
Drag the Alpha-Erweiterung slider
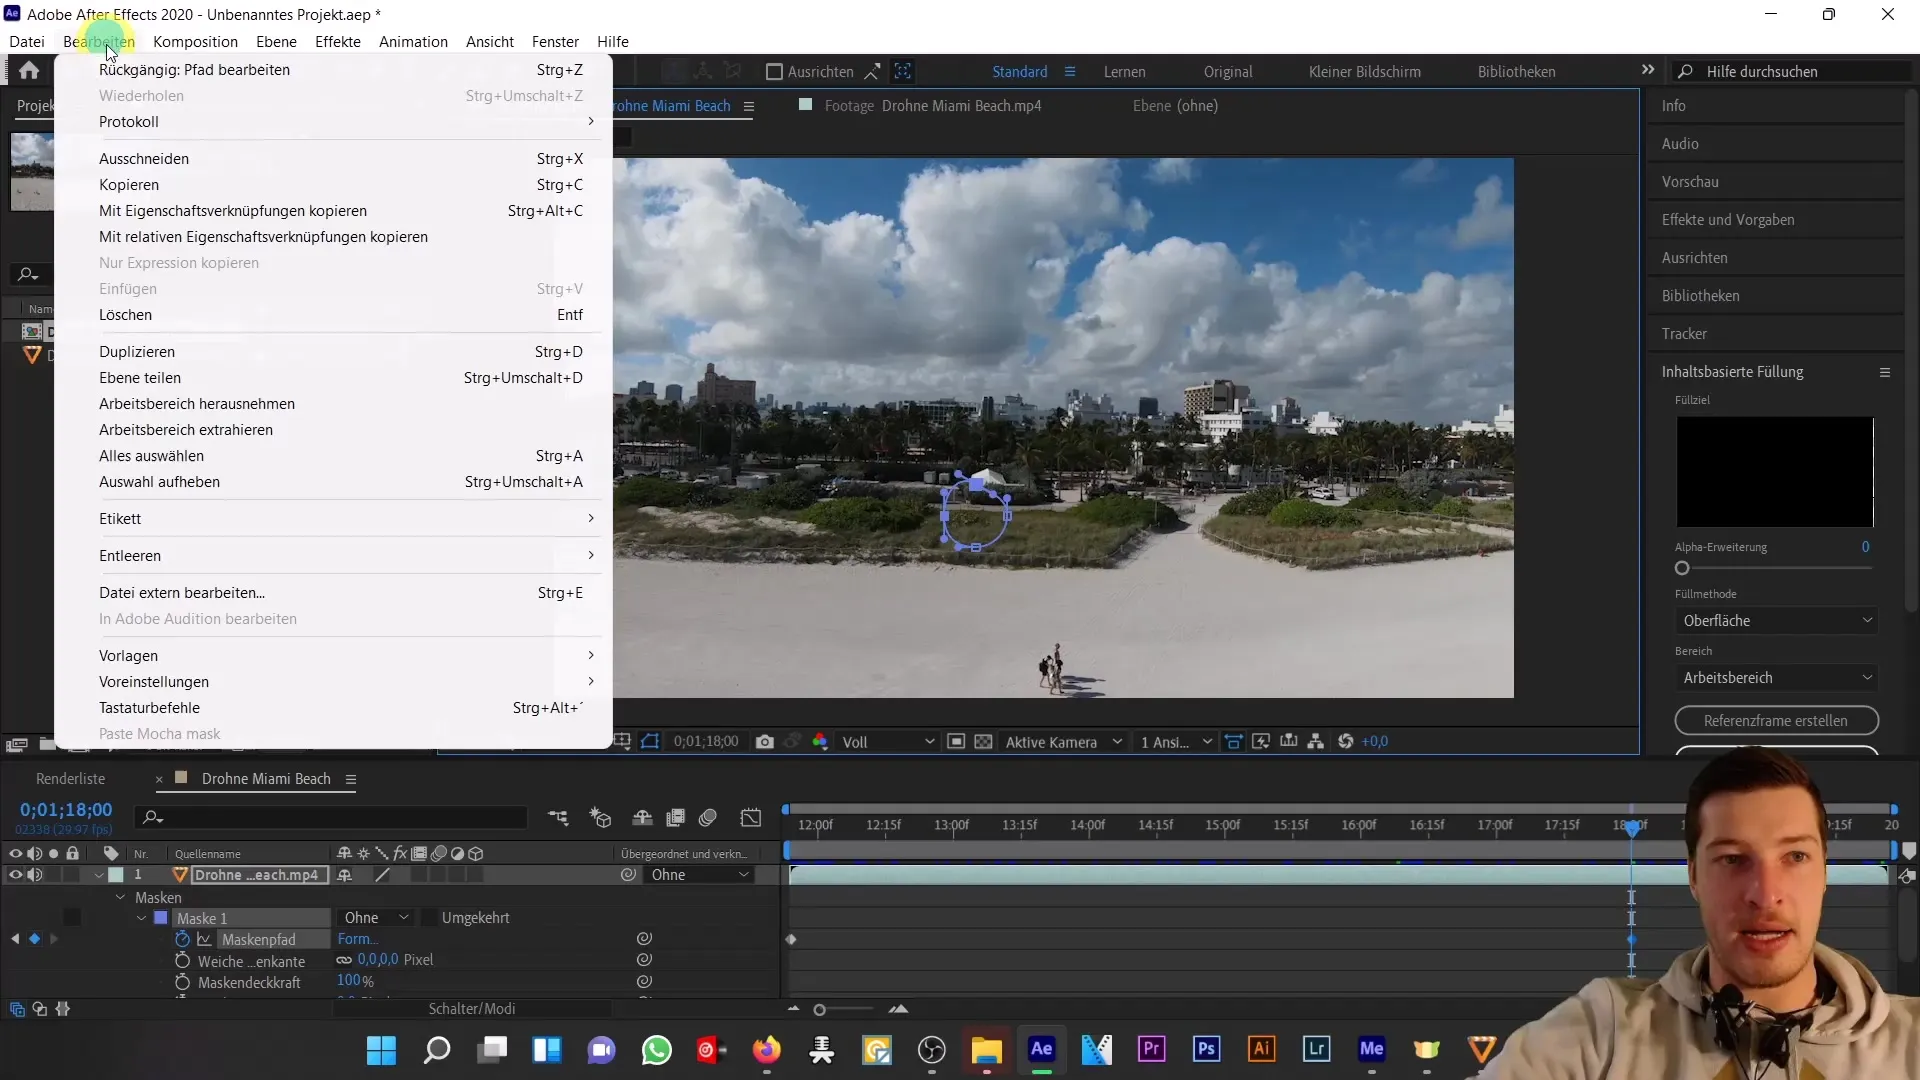1681,568
